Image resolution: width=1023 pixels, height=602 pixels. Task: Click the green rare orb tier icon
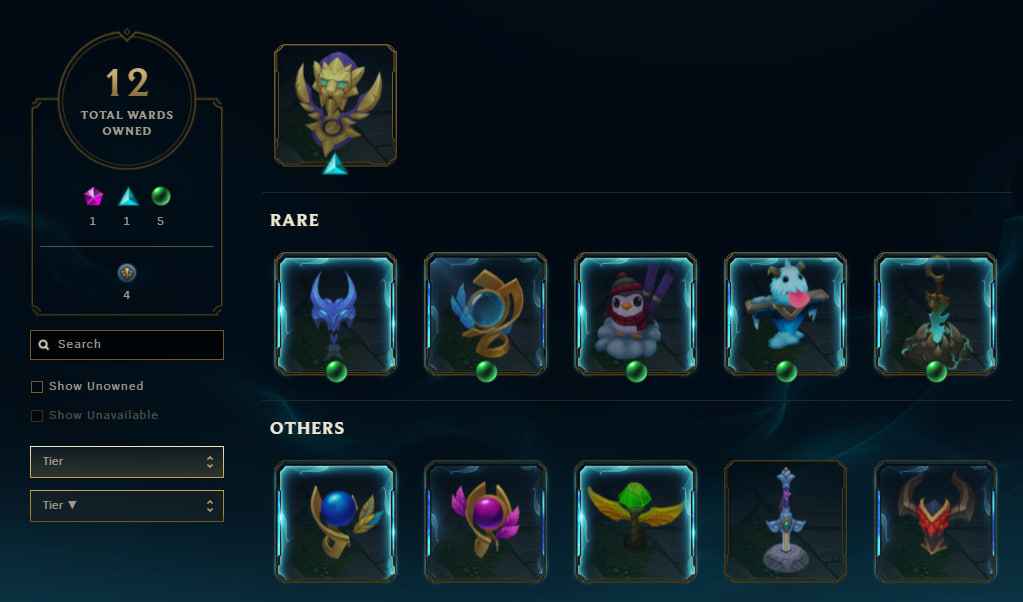(x=160, y=196)
